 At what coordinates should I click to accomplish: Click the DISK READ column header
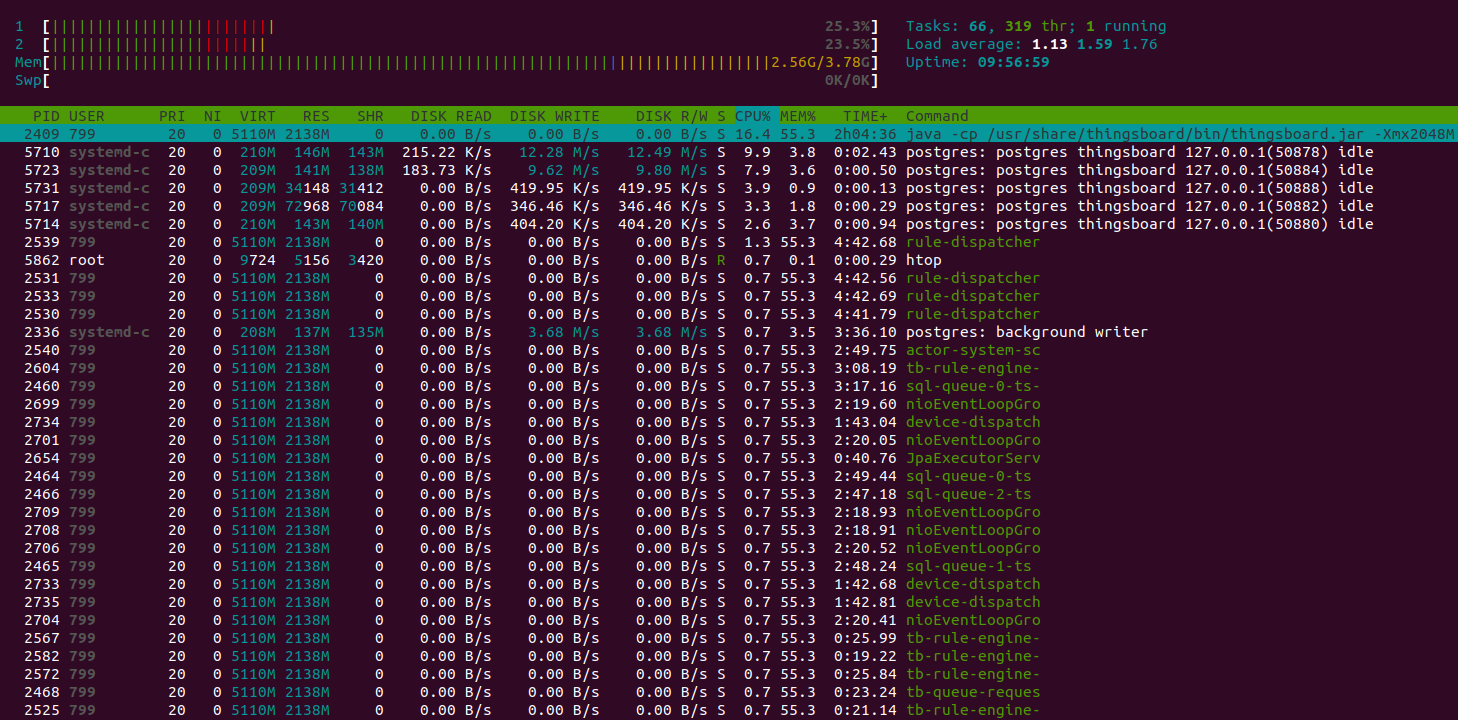click(x=451, y=116)
